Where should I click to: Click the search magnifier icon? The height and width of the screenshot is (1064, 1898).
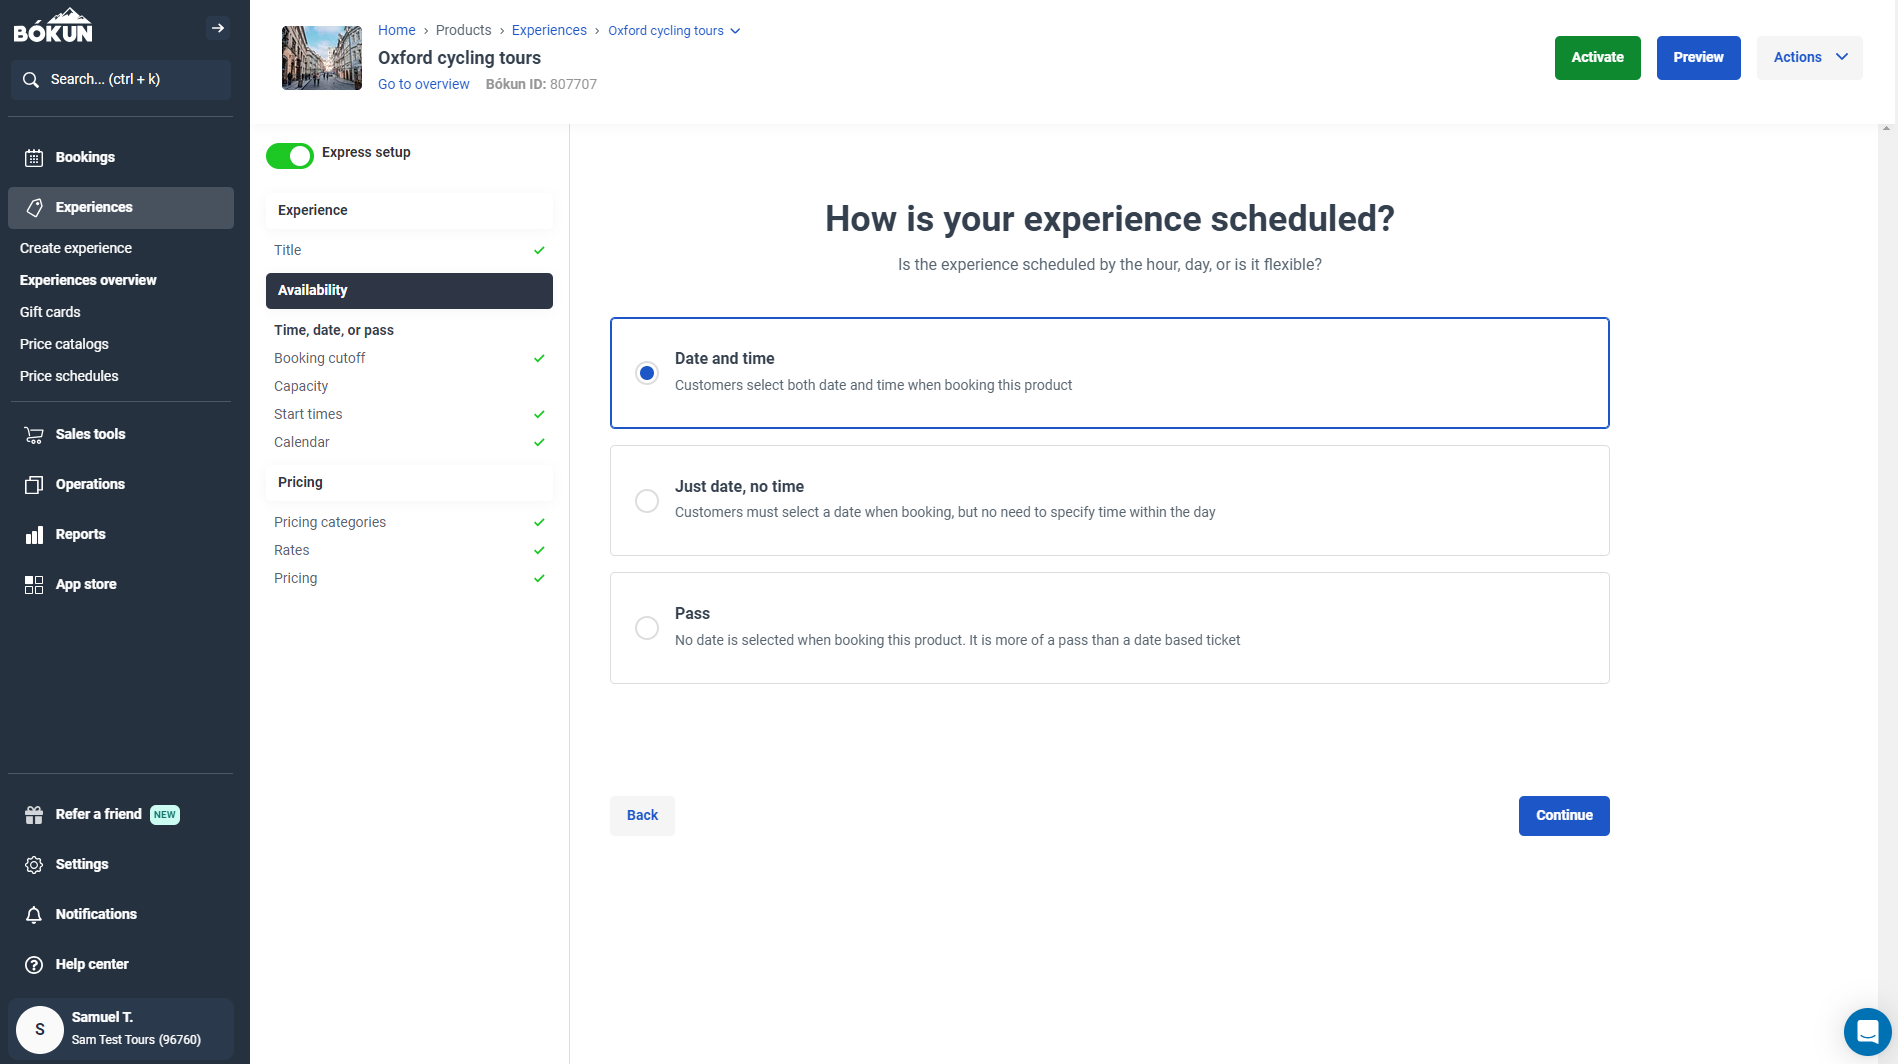[x=31, y=80]
